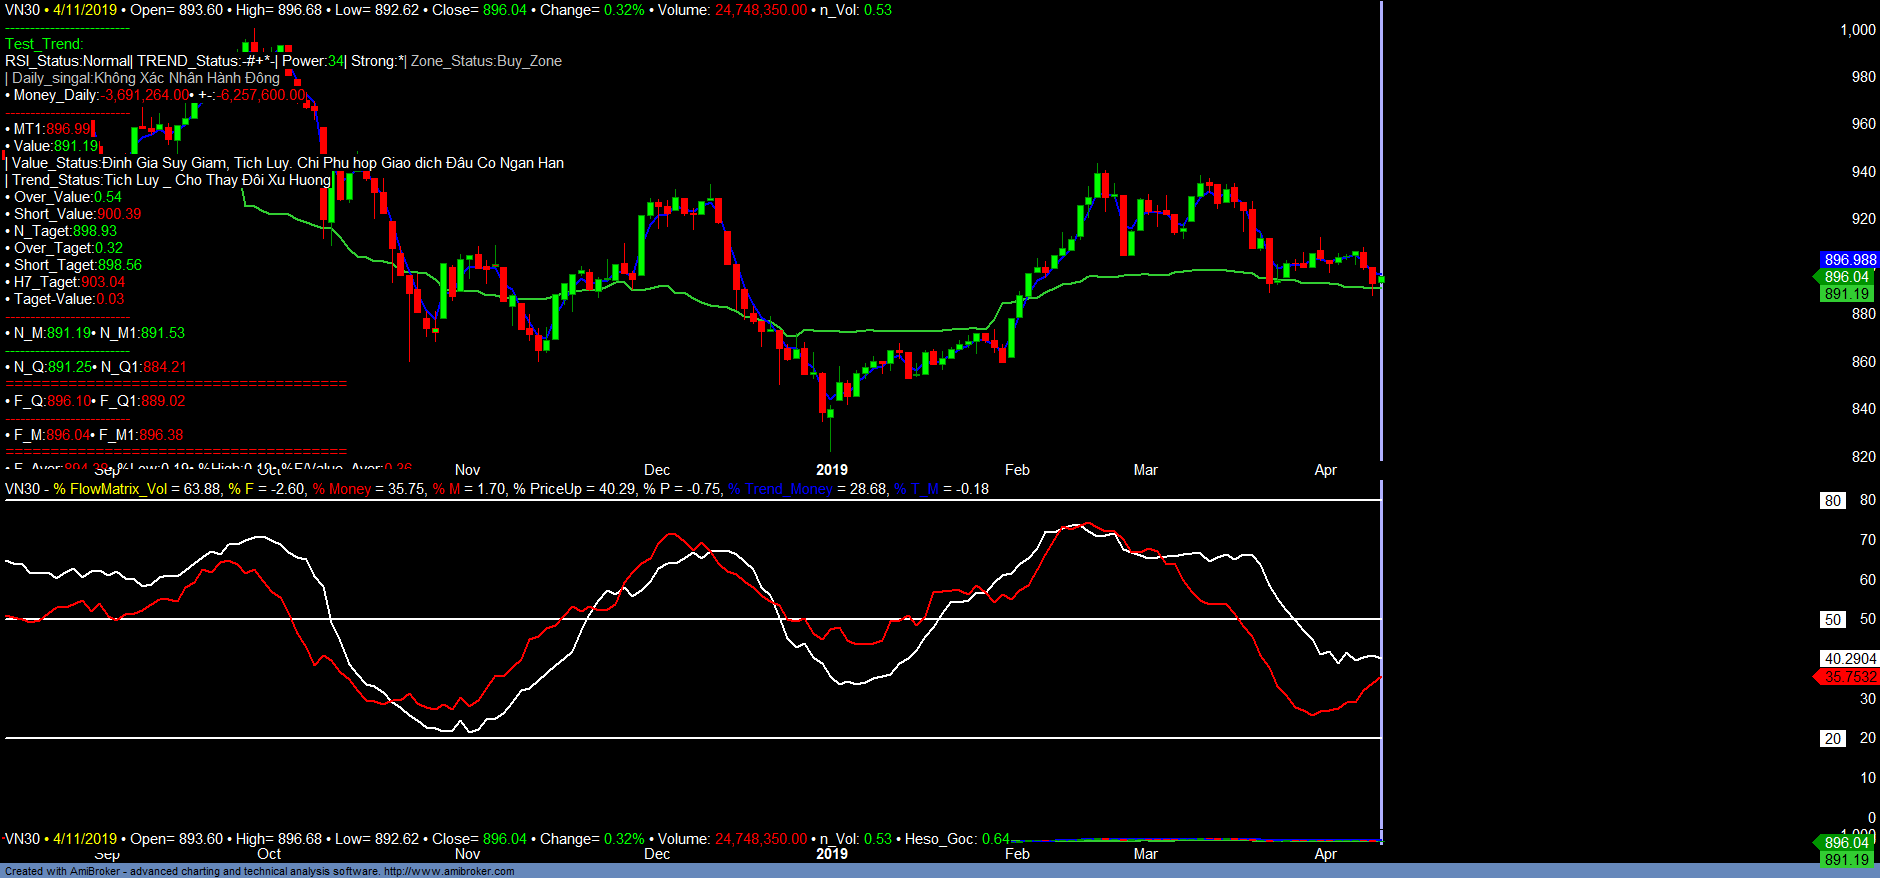
Task: Click Feb on the bottom time axis
Action: [1017, 854]
